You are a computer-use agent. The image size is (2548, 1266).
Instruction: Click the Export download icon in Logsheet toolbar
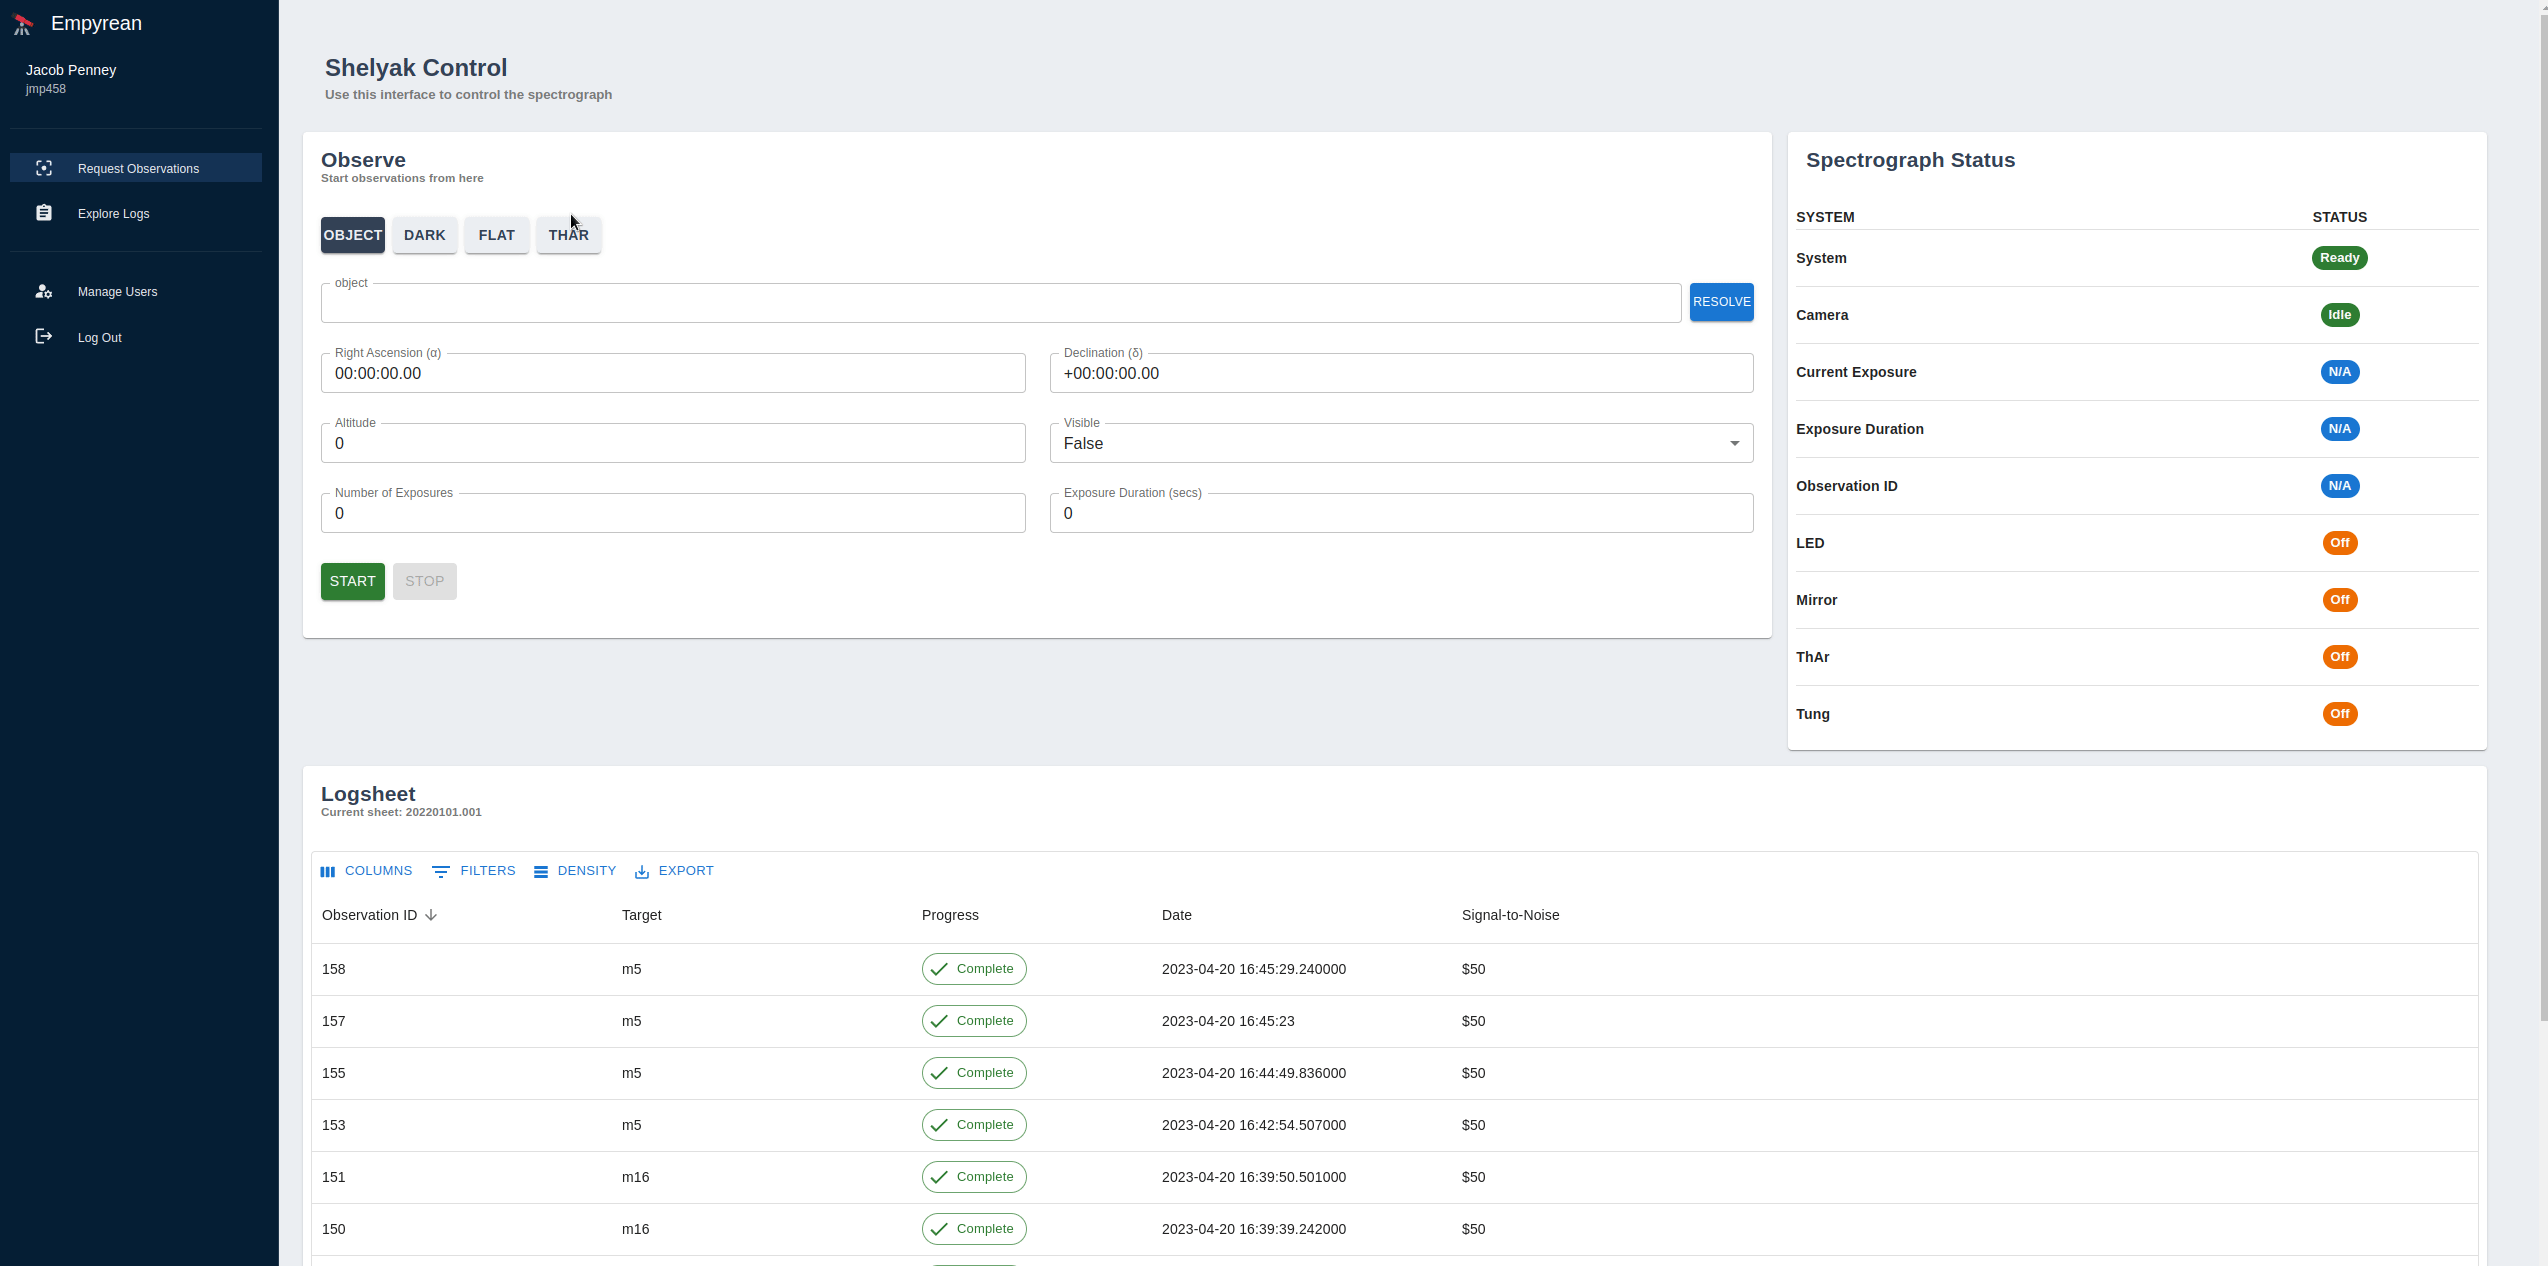click(x=642, y=872)
